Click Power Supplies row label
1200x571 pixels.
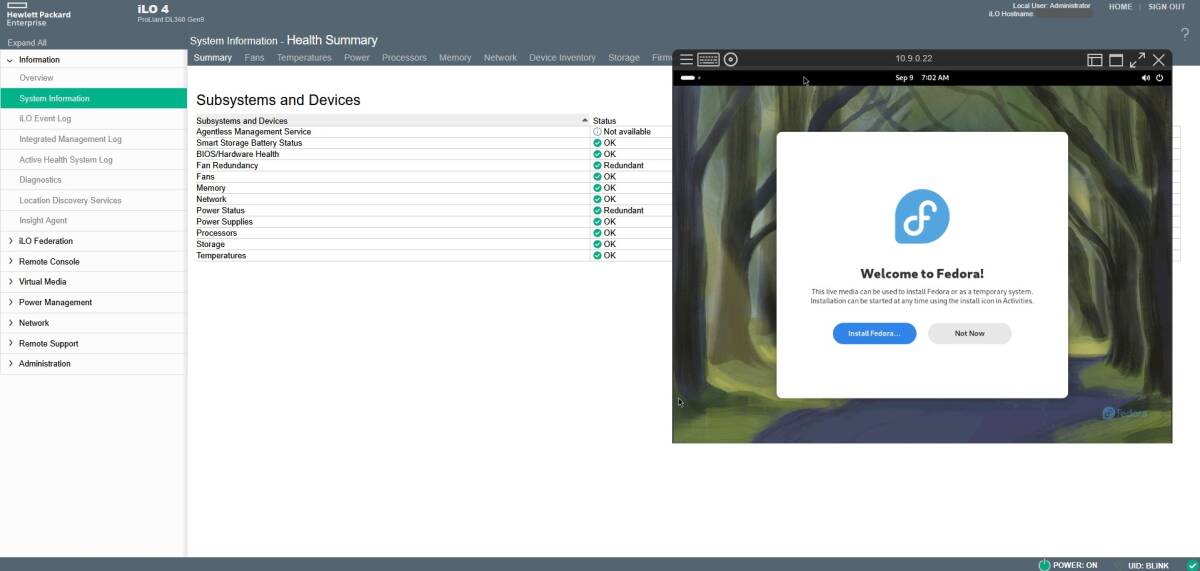[225, 222]
